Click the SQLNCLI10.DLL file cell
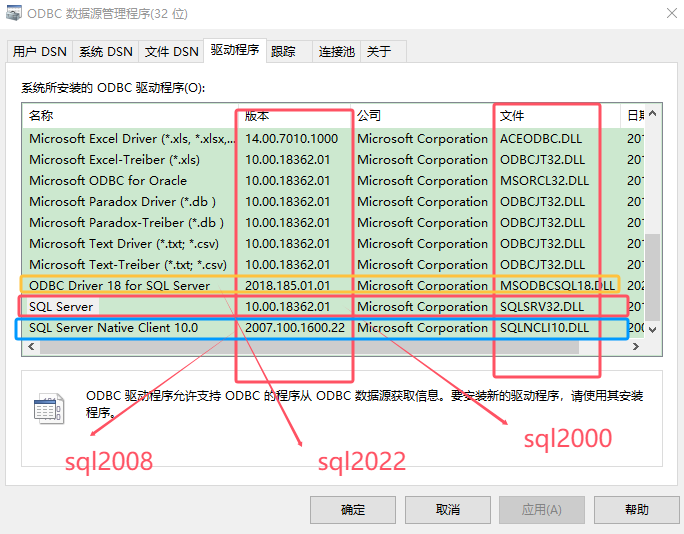Viewport: 684px width, 534px height. (544, 327)
